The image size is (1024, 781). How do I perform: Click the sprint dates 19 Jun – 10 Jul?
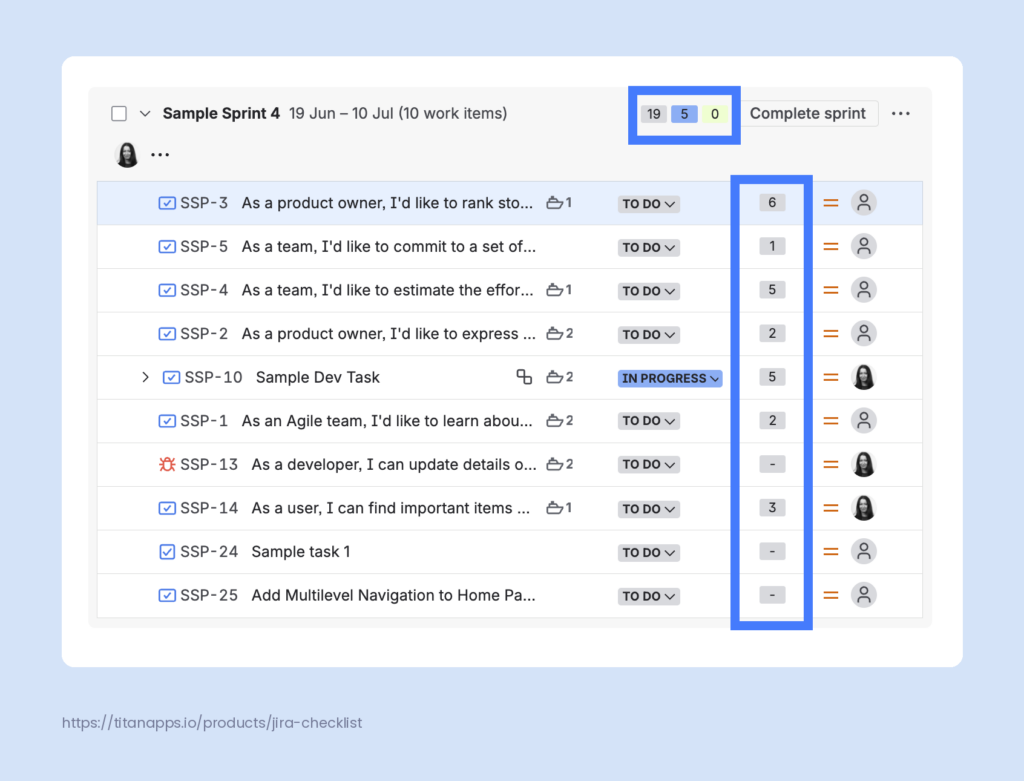(342, 114)
